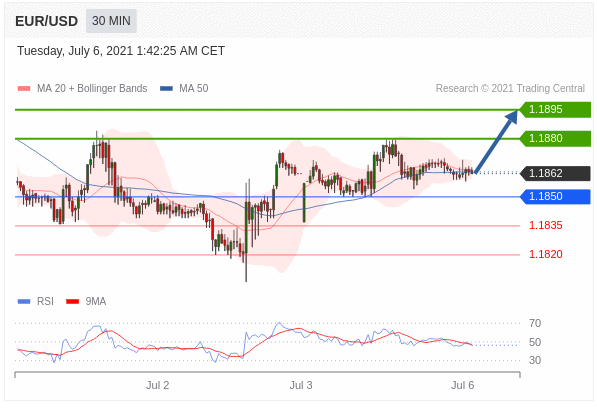Click the 30 MIN timeframe badge
This screenshot has height=408, width=597.
[x=111, y=21]
